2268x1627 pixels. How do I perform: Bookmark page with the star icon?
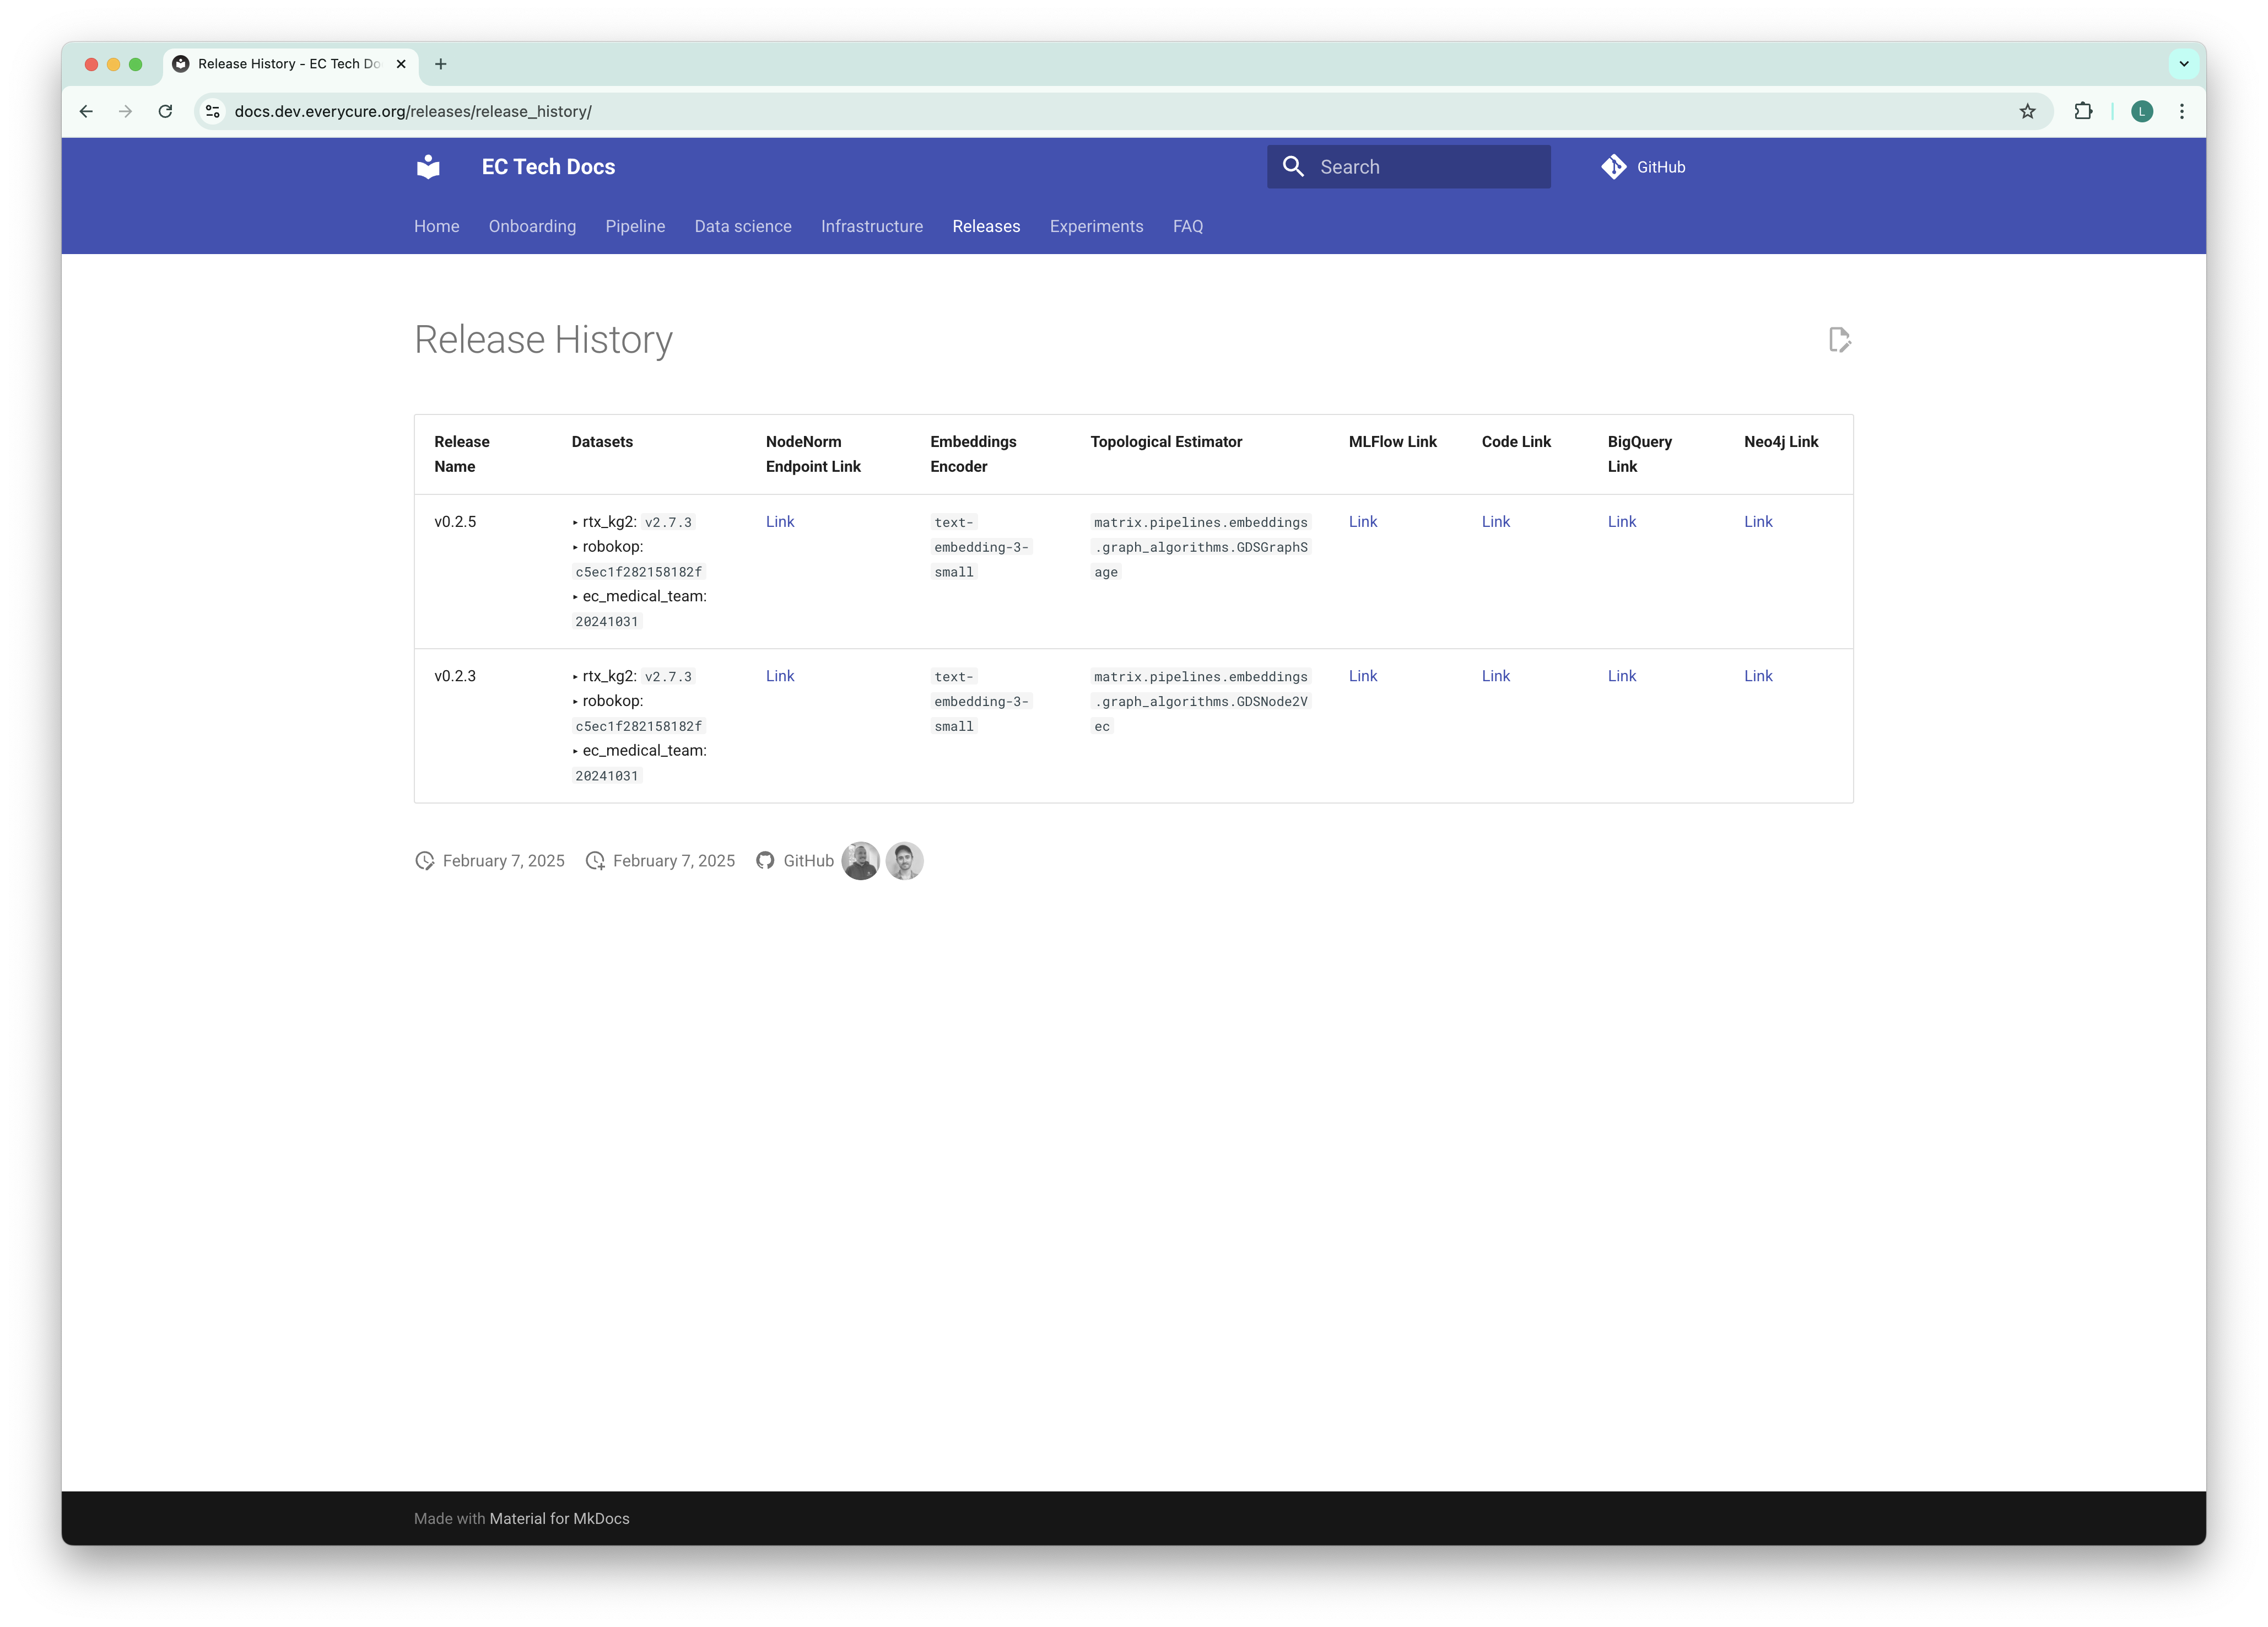click(x=2027, y=112)
